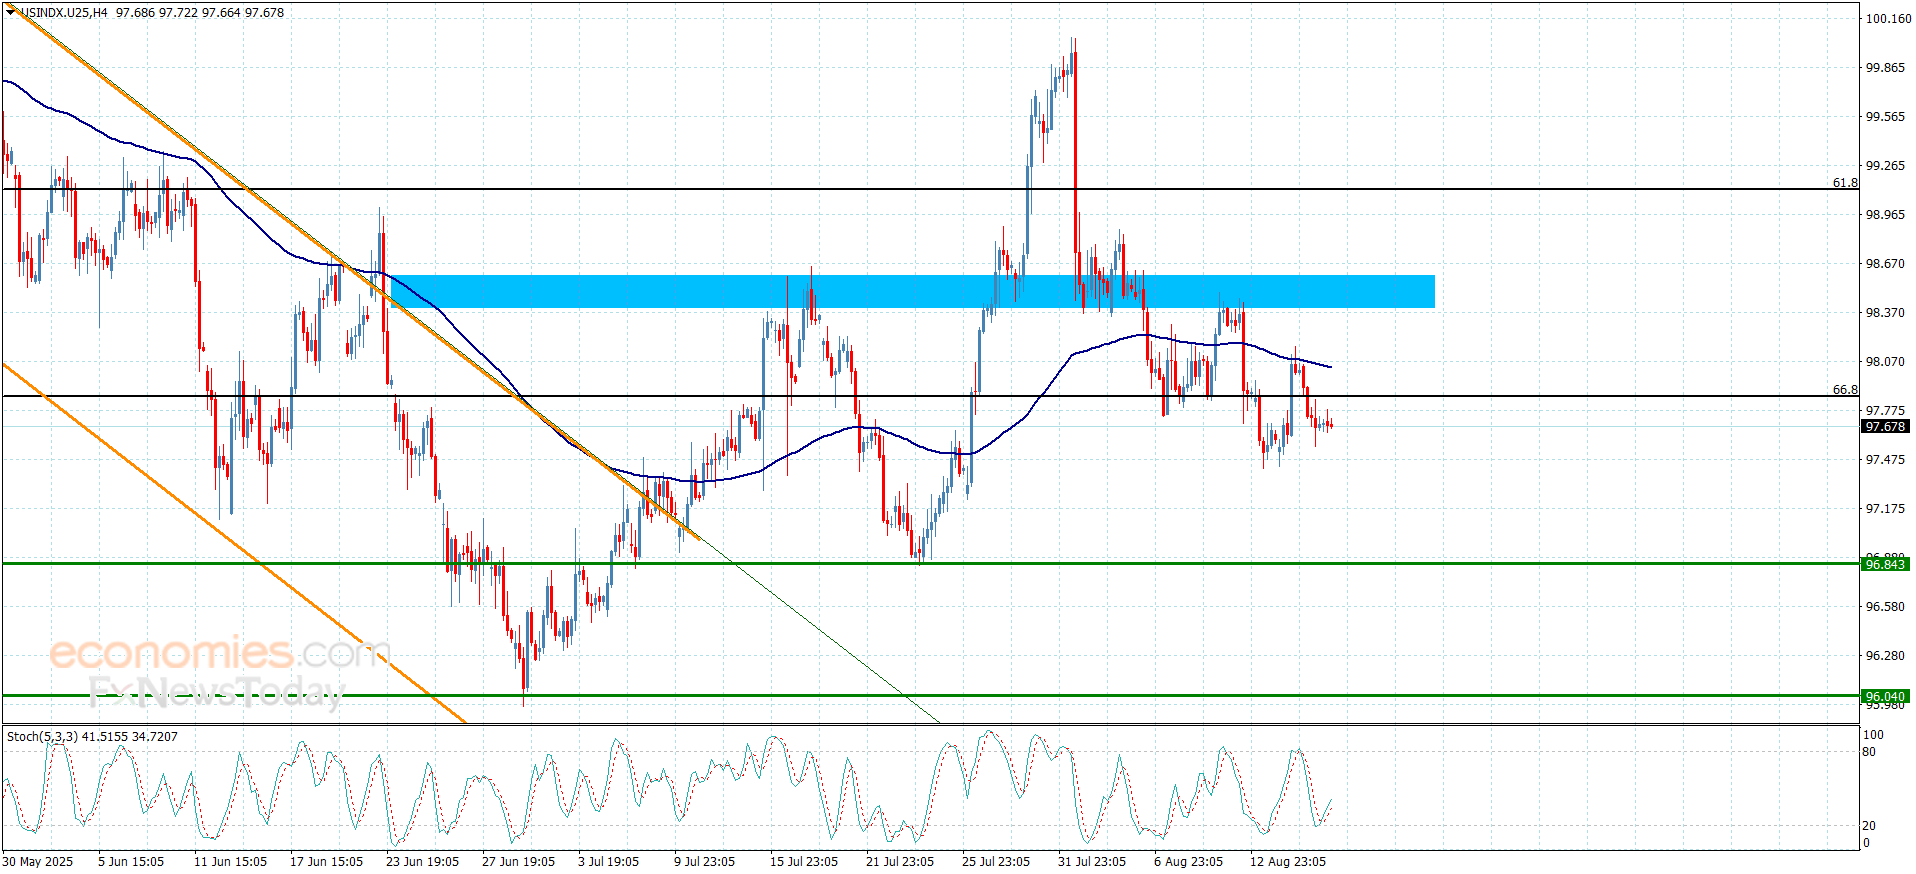Viewport: 1916px width, 874px height.
Task: Click the 98.965 price scale label
Action: click(x=1885, y=215)
